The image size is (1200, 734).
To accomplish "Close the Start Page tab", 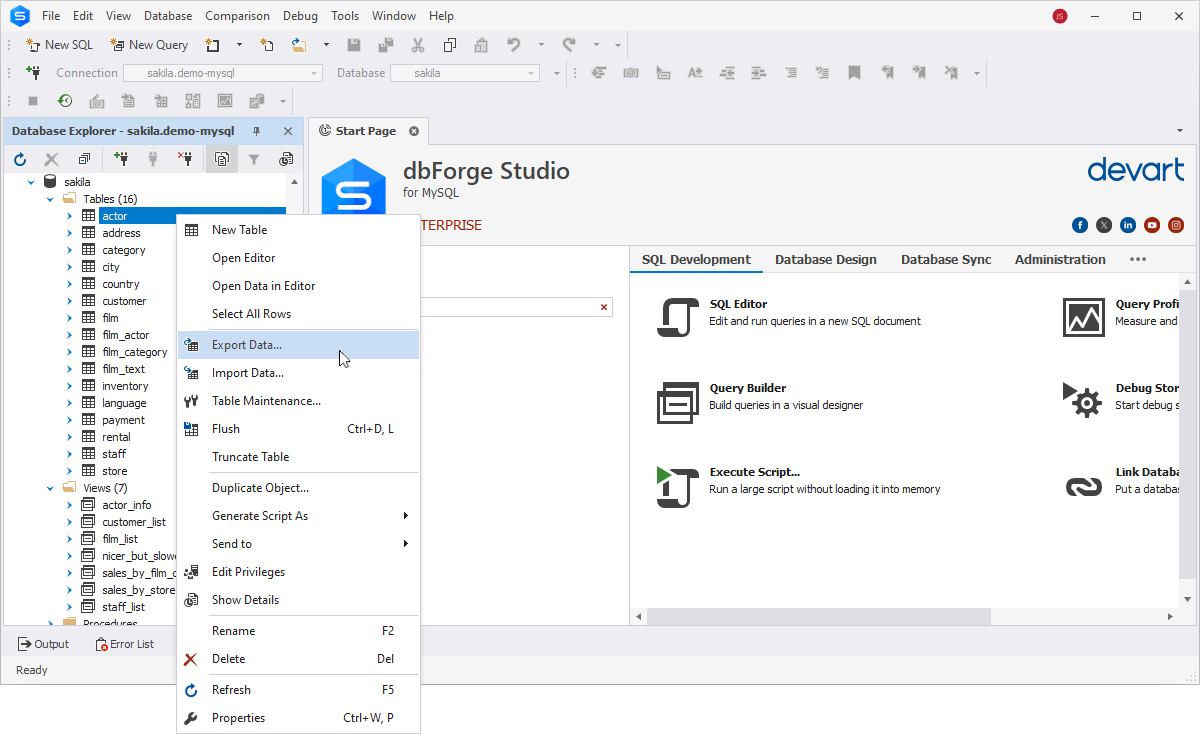I will (414, 131).
